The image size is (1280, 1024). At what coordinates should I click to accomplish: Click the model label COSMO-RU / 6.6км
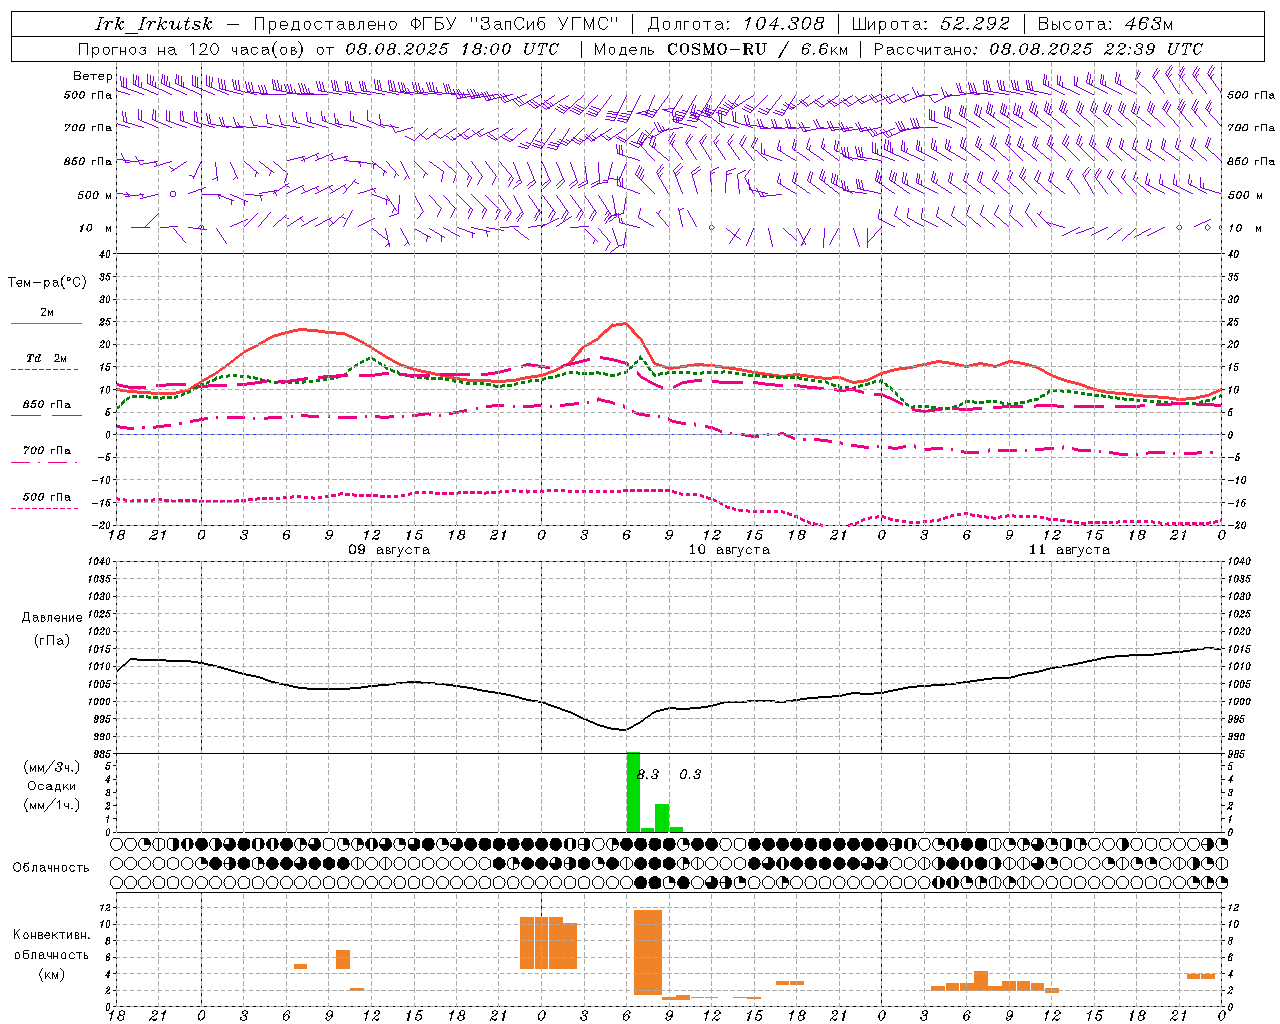point(758,49)
